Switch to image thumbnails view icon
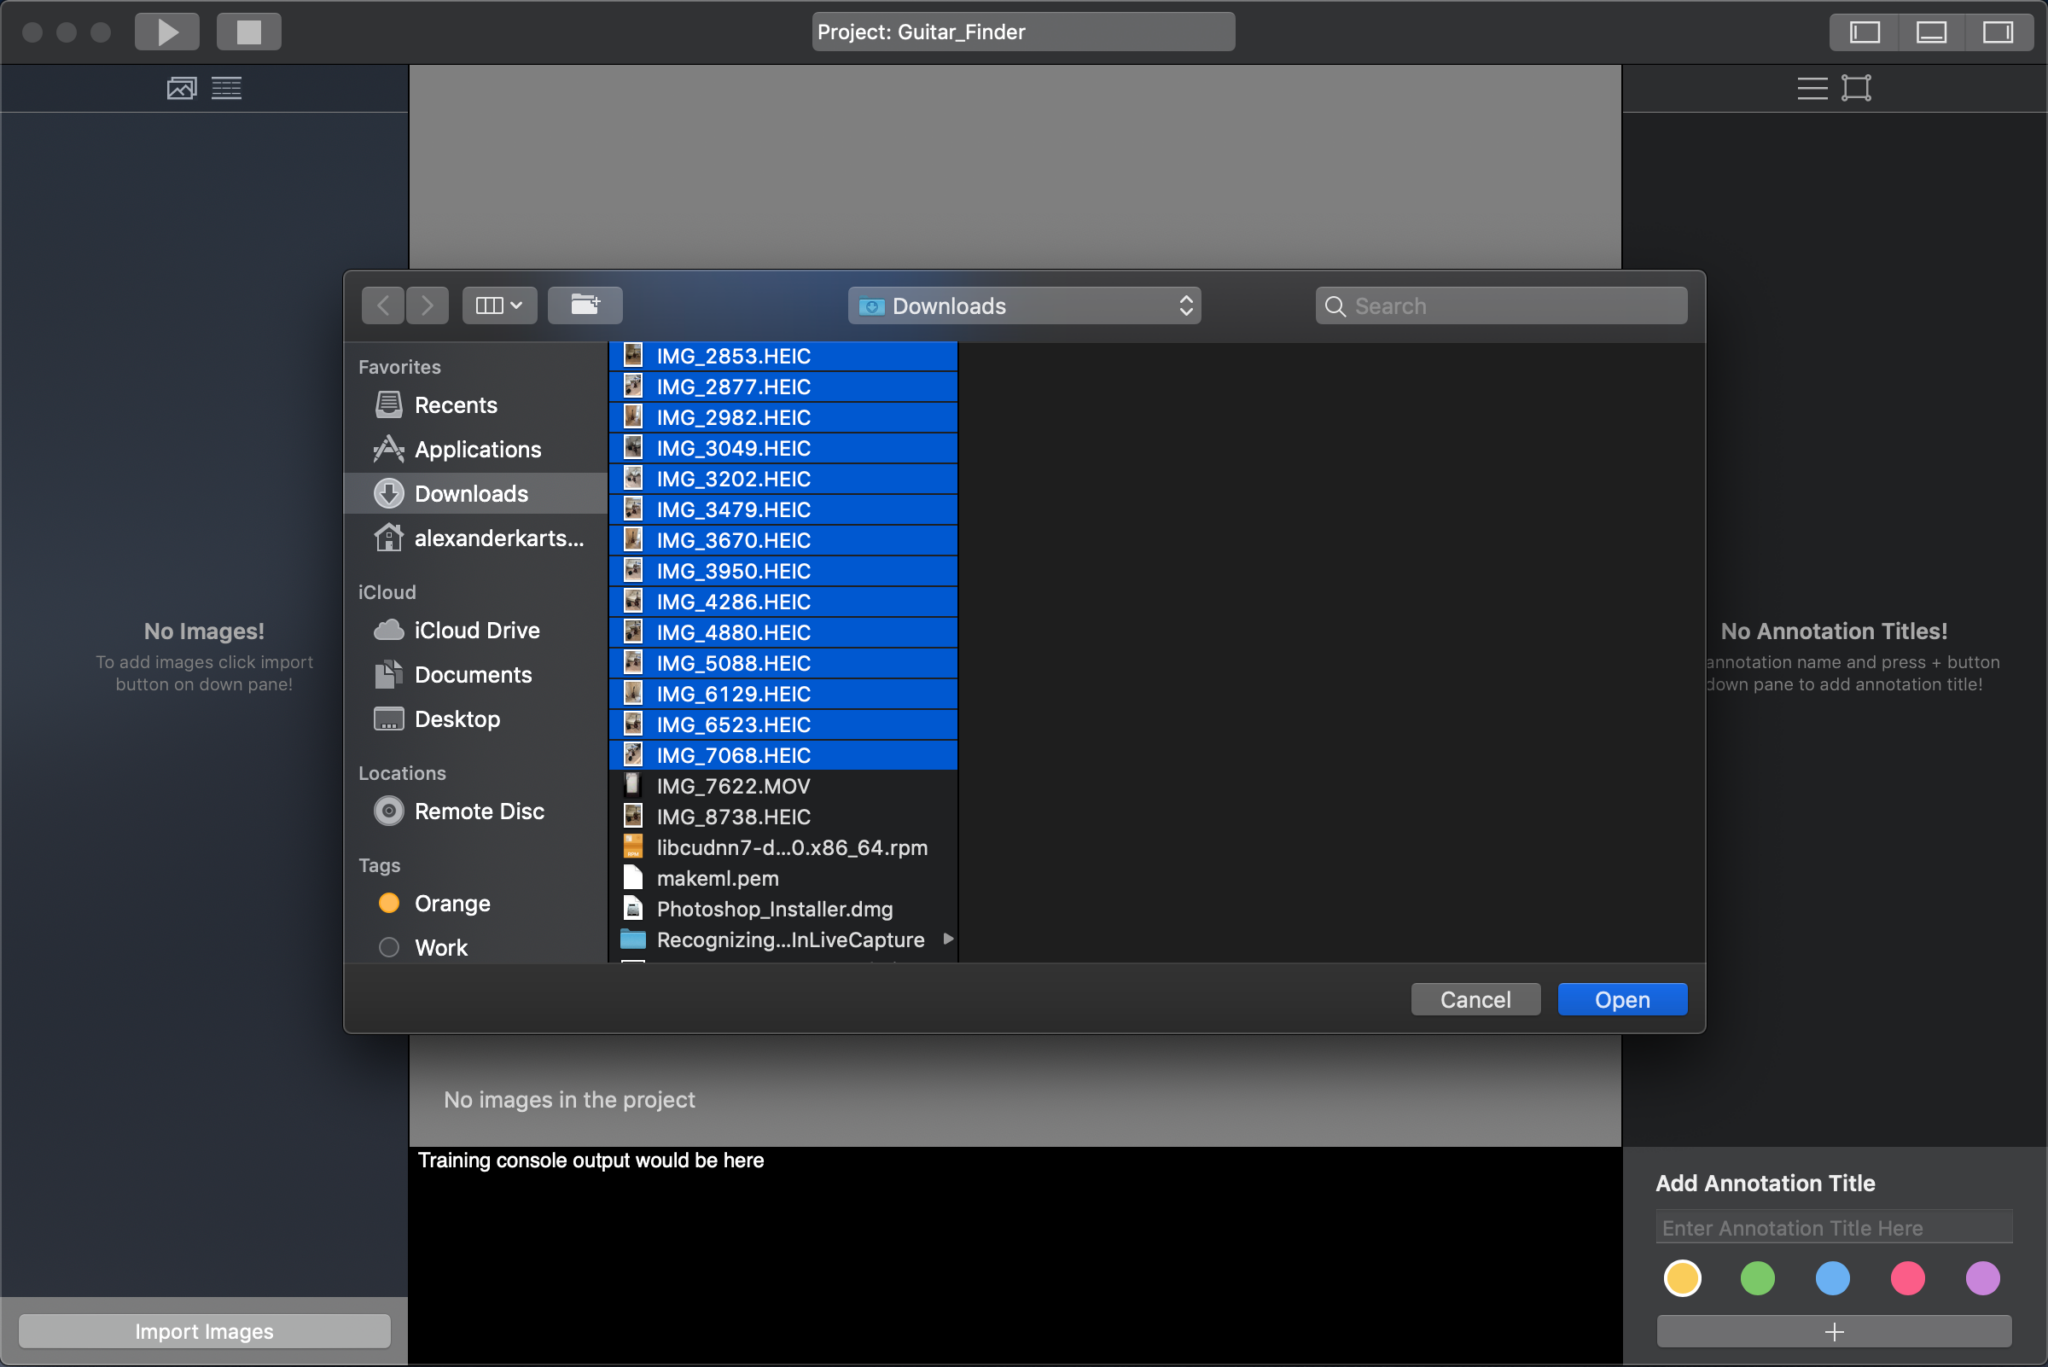Viewport: 2048px width, 1367px height. click(x=181, y=88)
